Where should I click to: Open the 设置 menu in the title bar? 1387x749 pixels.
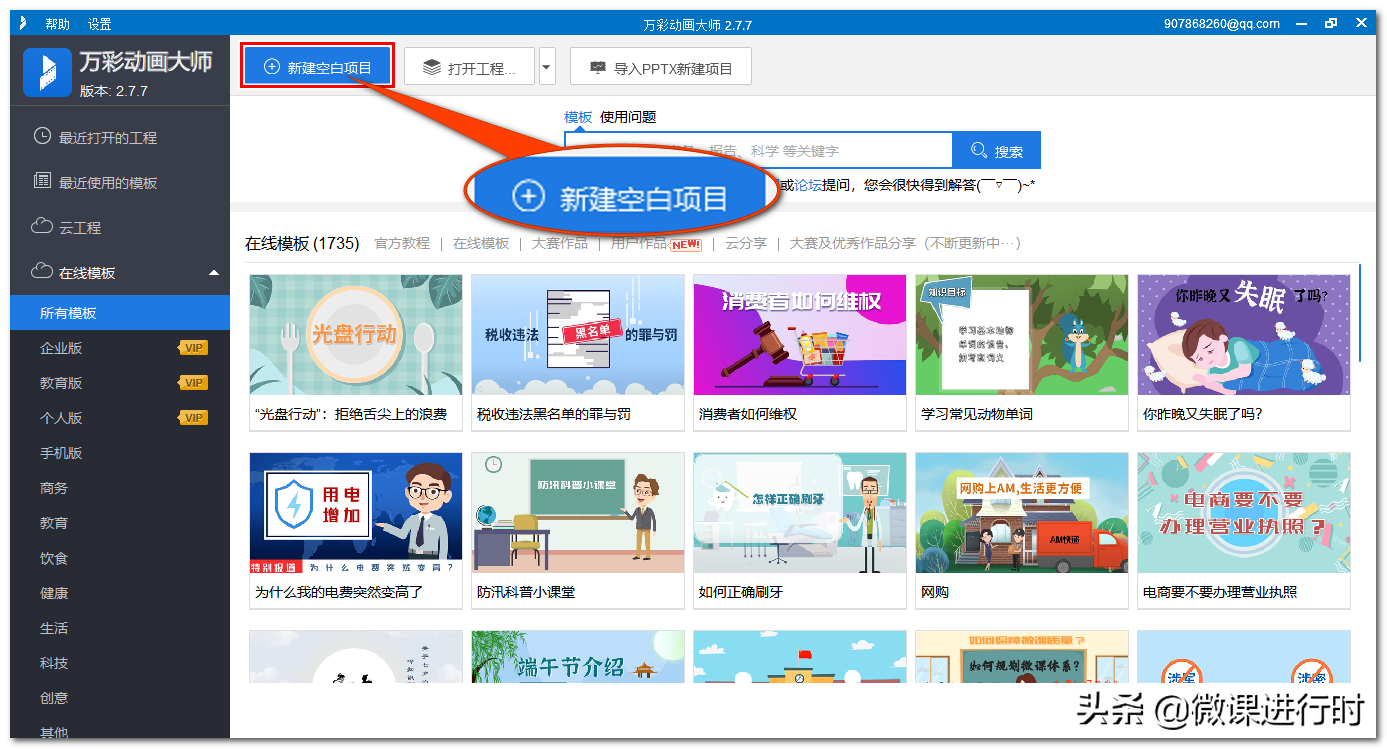[x=99, y=24]
